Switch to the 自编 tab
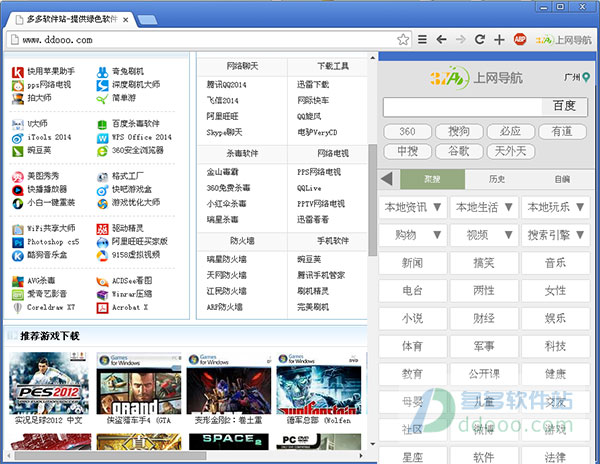This screenshot has height=464, width=600. click(x=562, y=179)
